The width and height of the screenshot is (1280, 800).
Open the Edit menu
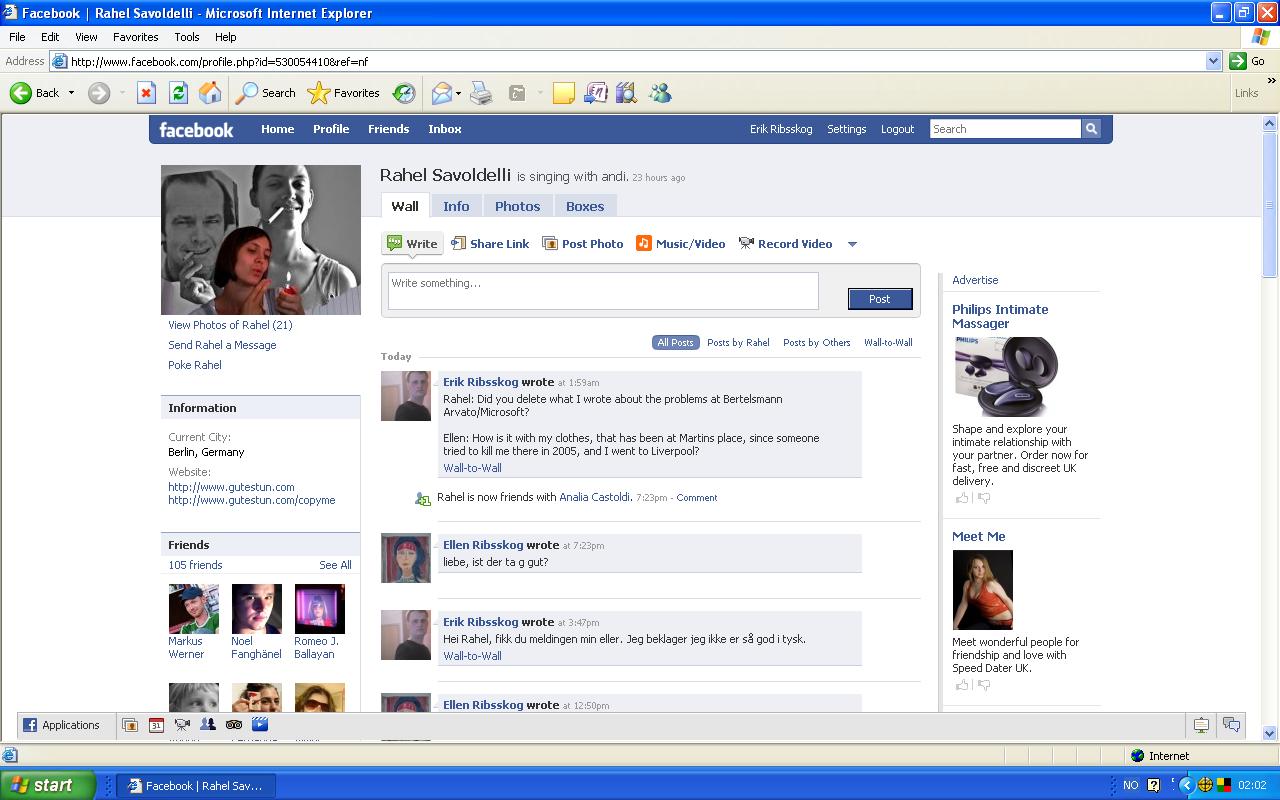[50, 37]
